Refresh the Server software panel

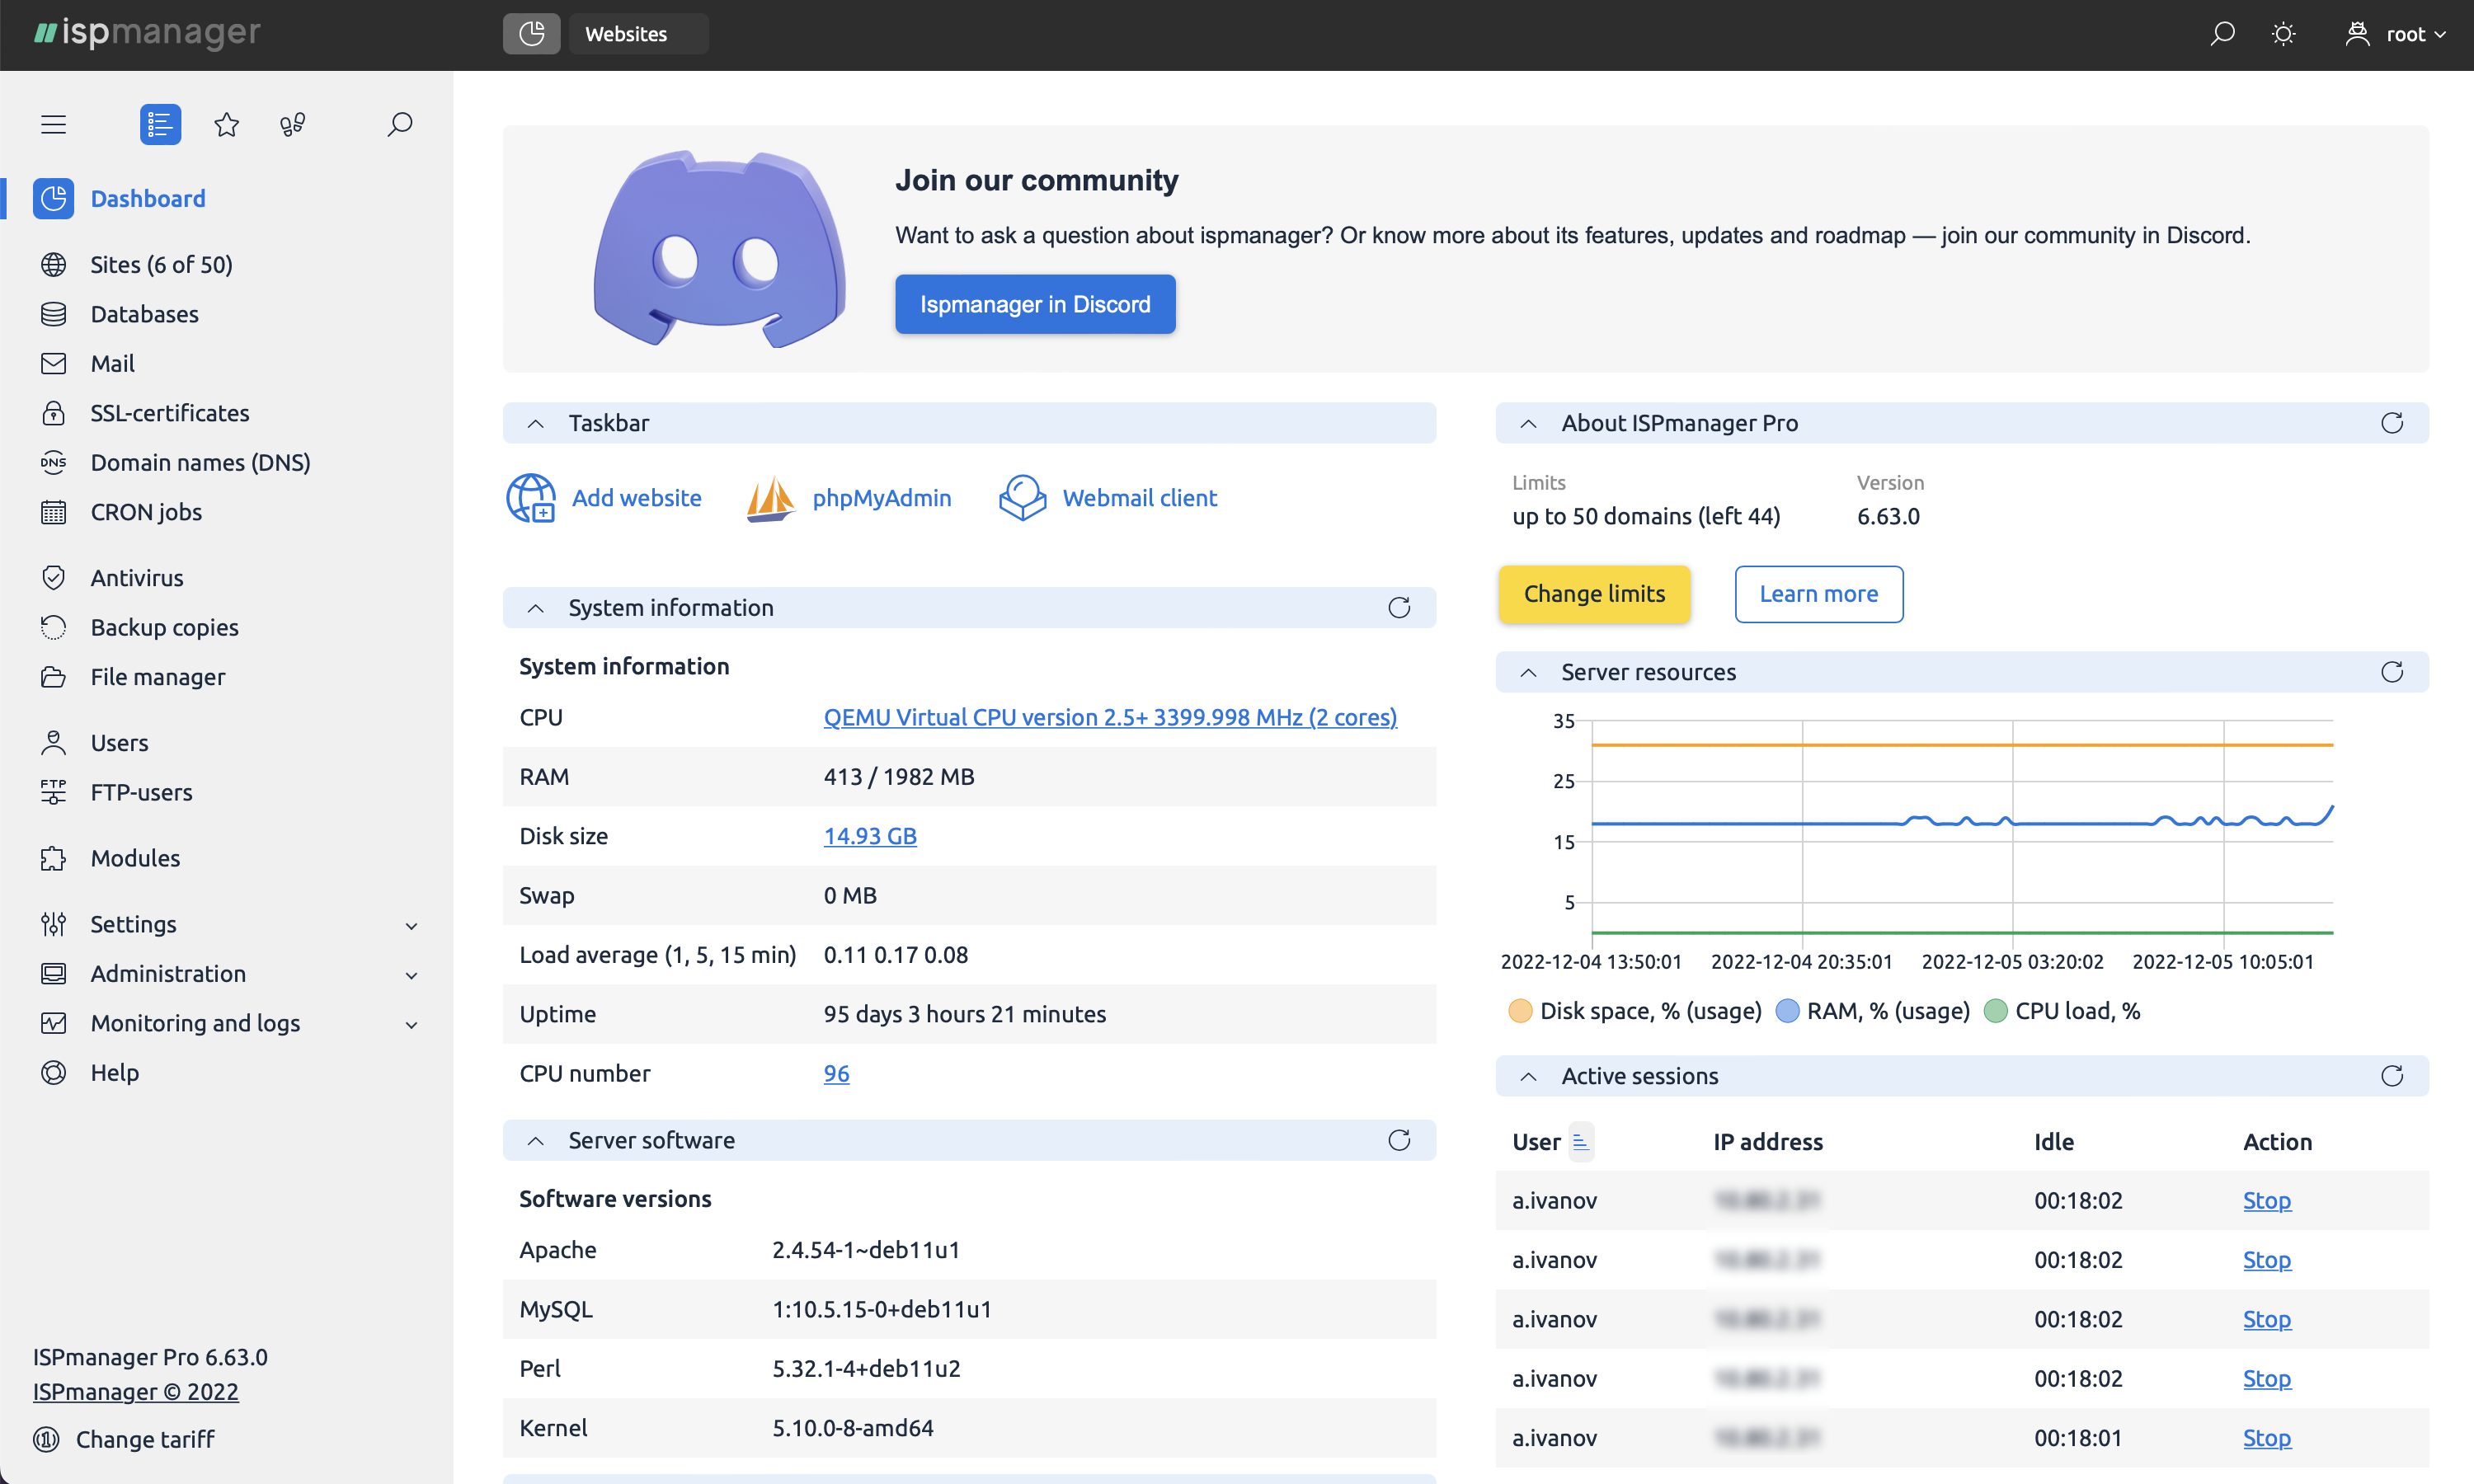(1399, 1140)
